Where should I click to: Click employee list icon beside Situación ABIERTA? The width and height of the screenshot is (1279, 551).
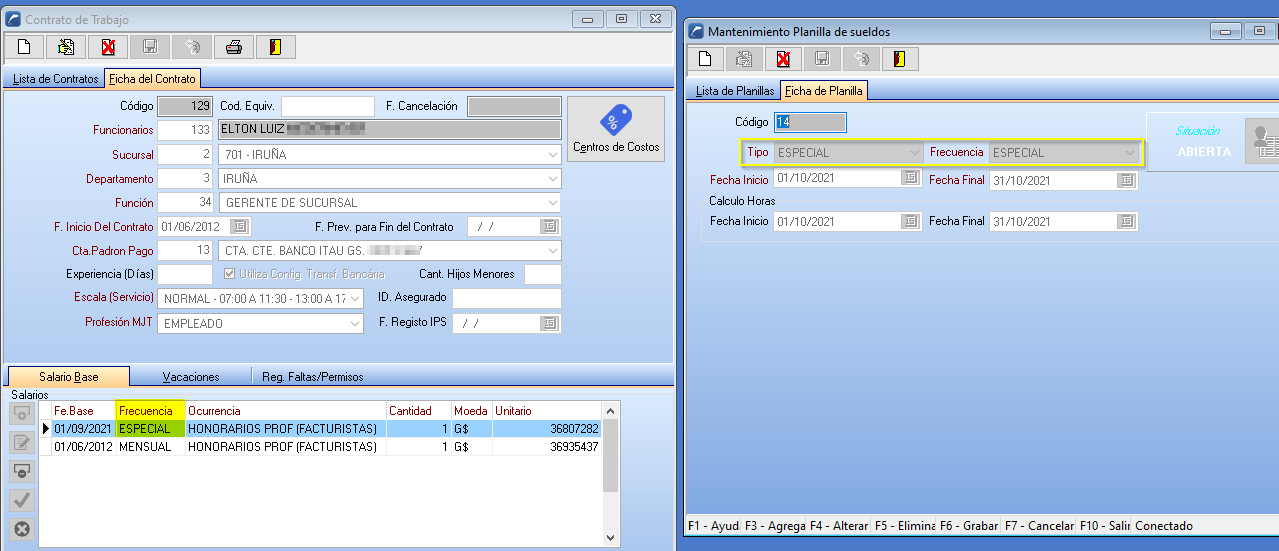1262,141
